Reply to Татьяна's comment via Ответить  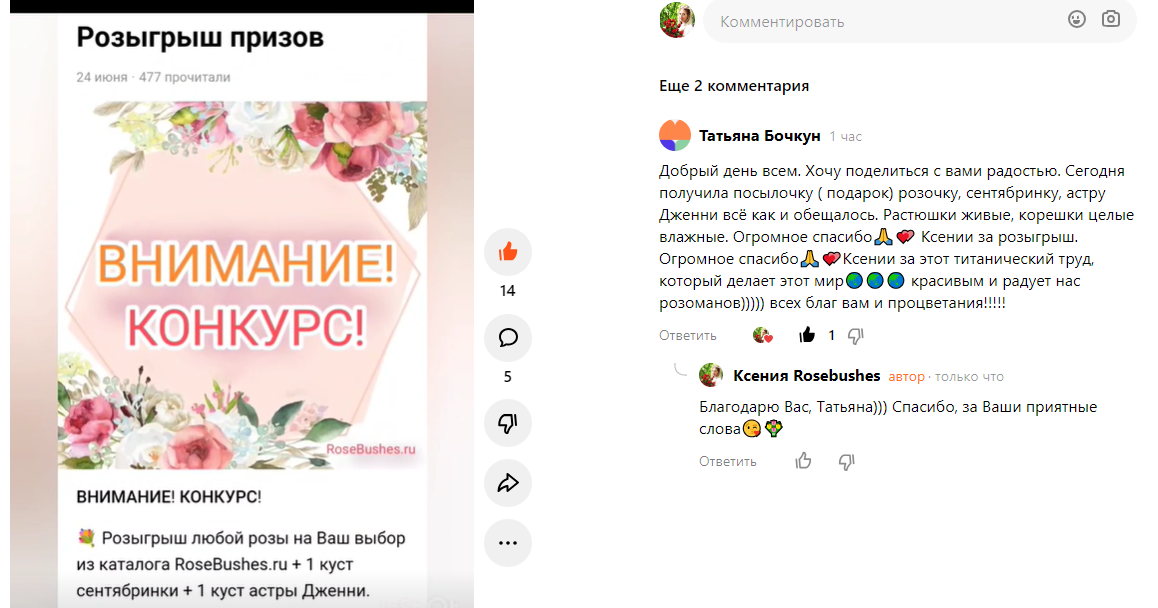coord(688,335)
